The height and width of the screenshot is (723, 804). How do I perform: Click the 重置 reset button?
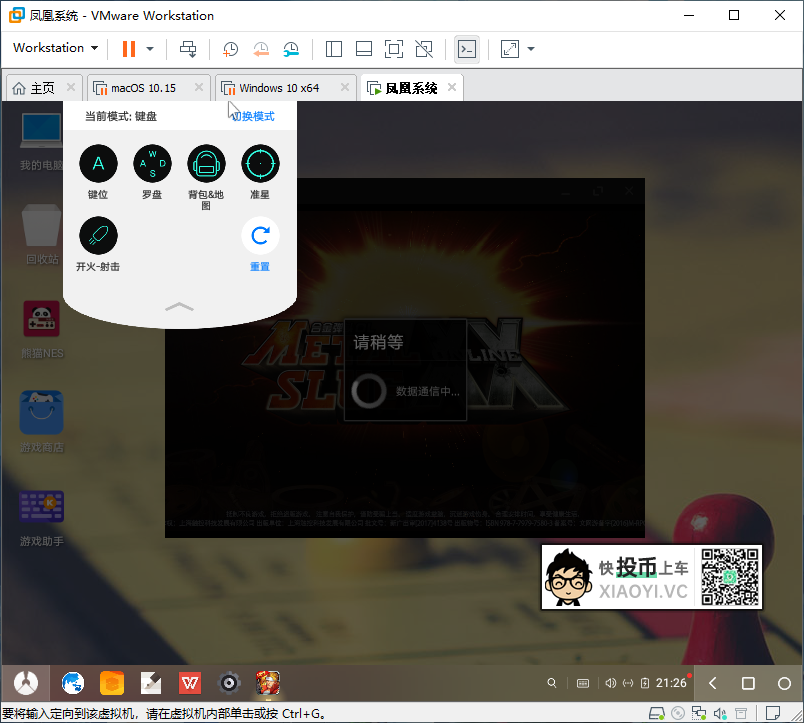tap(260, 236)
